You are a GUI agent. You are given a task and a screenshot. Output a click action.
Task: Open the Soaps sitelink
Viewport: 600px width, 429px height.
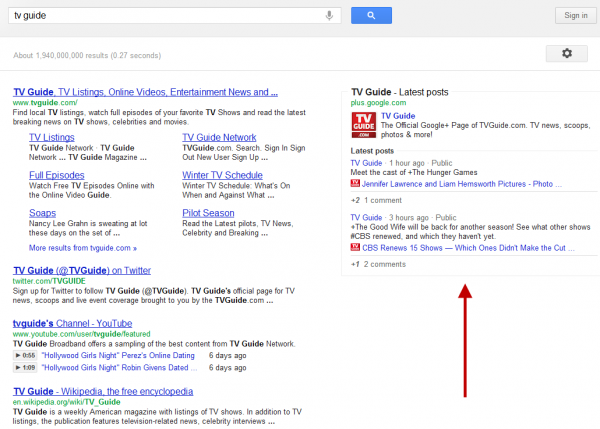[x=42, y=213]
